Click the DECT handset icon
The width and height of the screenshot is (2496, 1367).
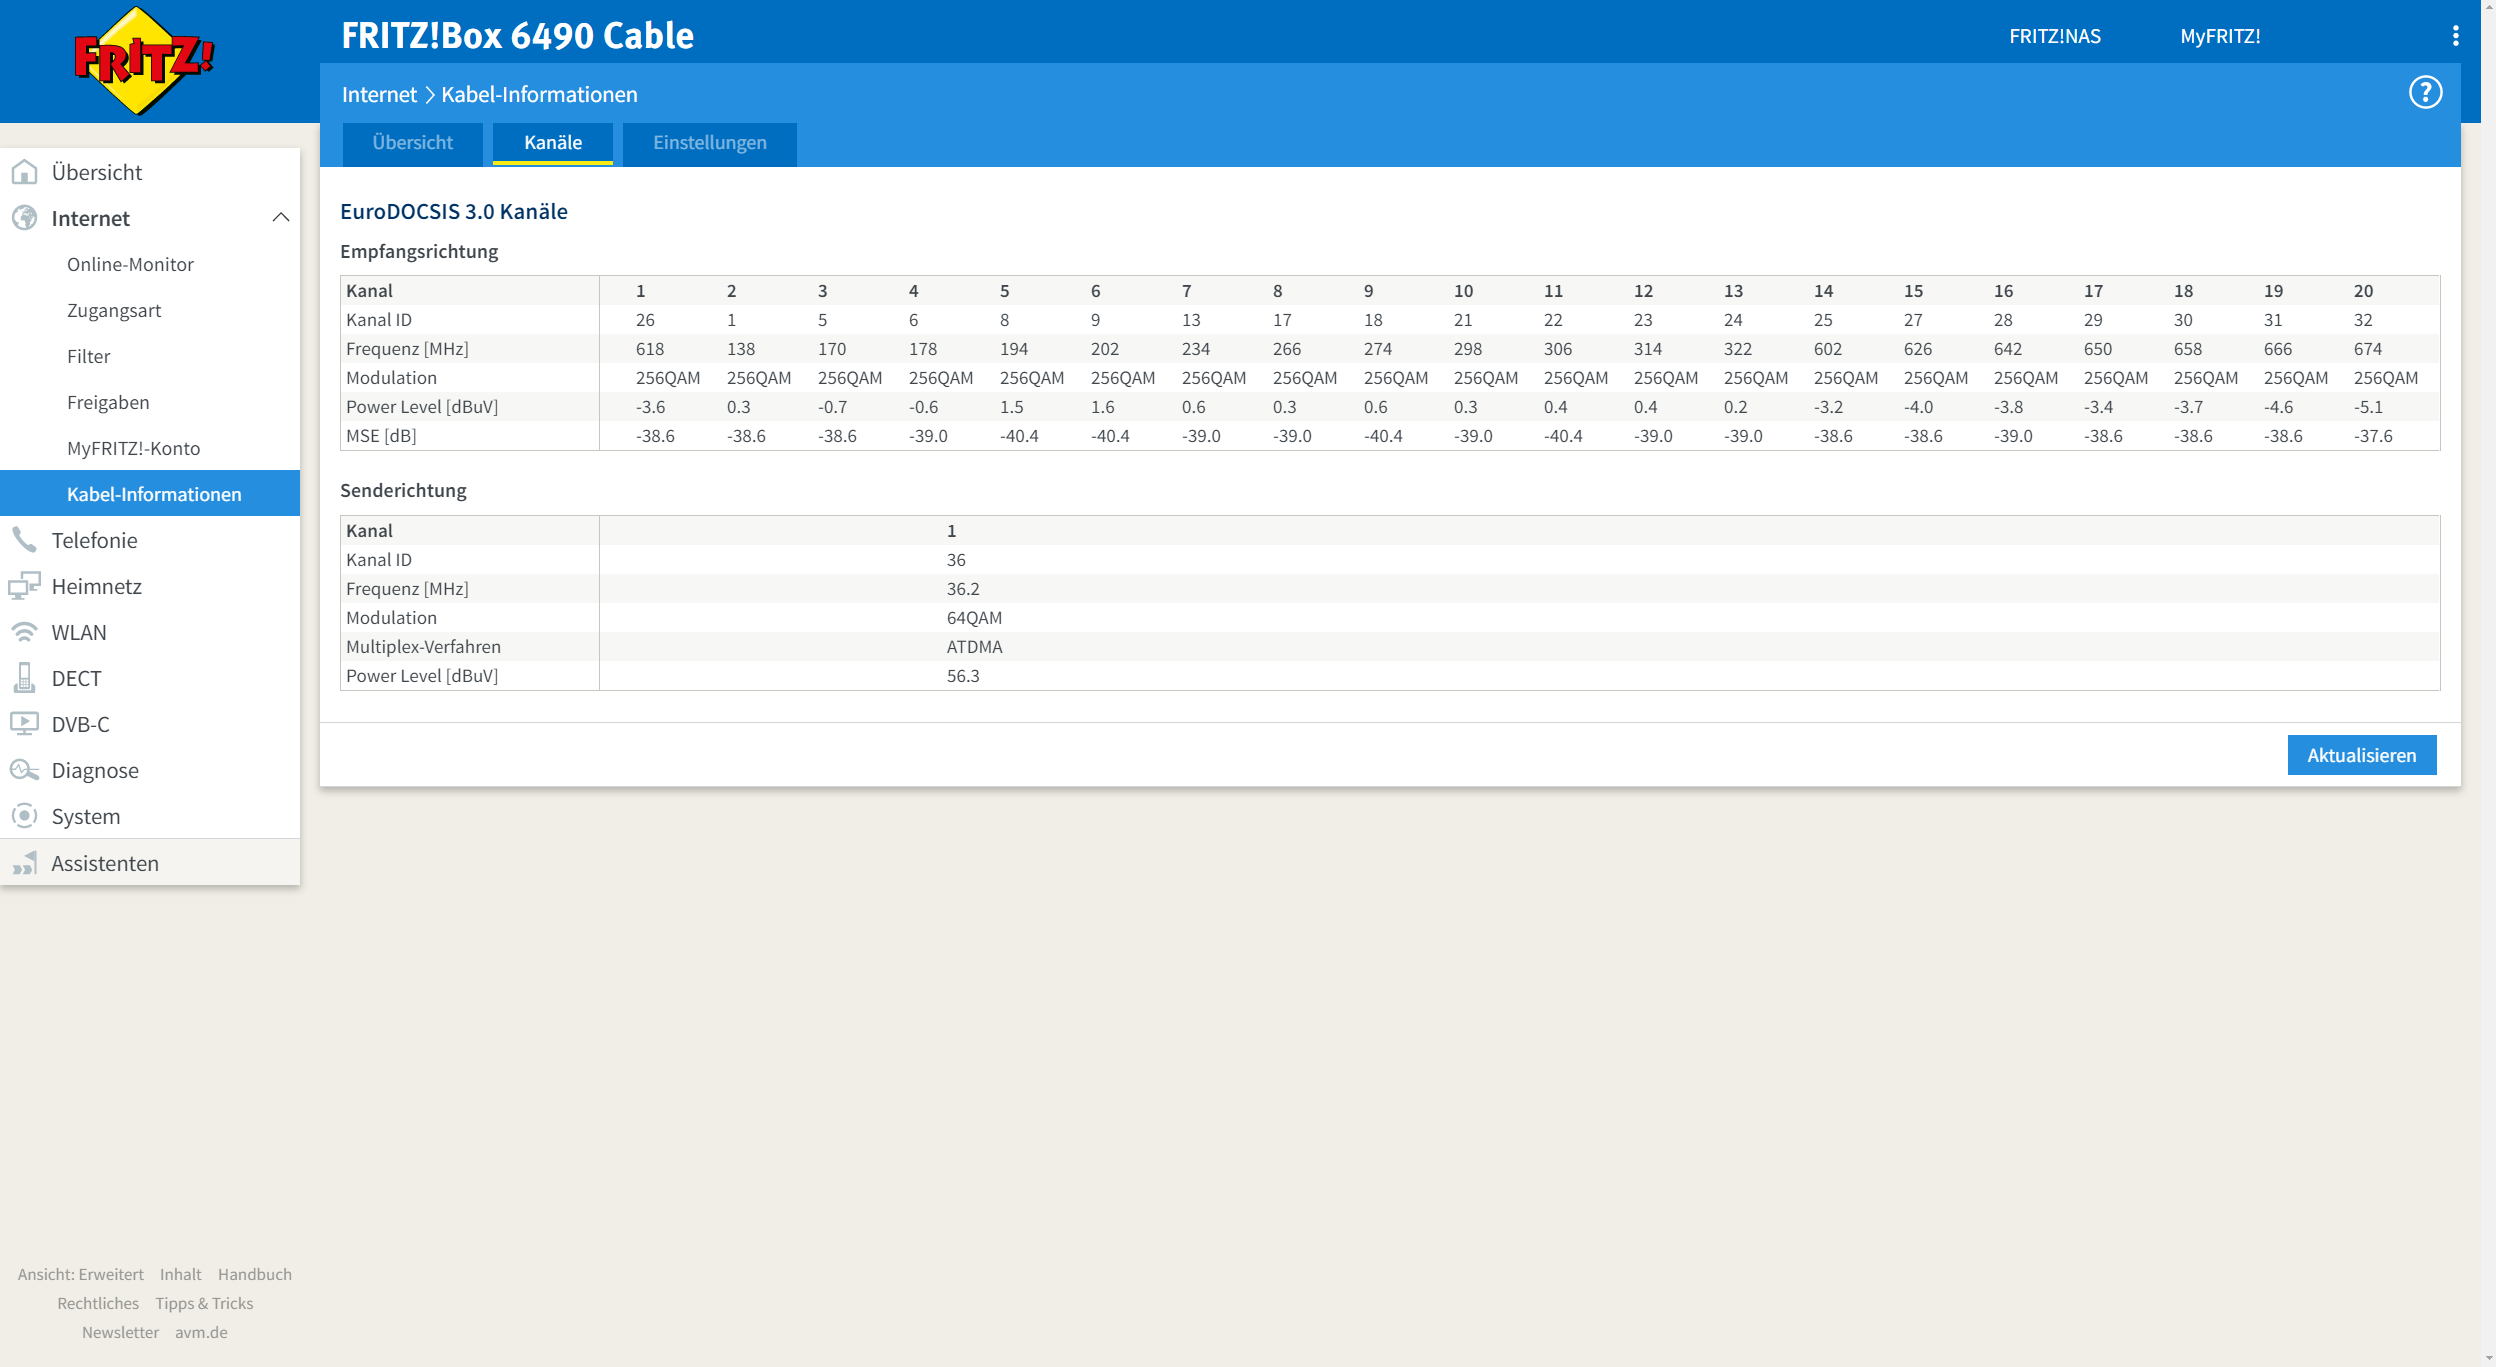(x=24, y=678)
